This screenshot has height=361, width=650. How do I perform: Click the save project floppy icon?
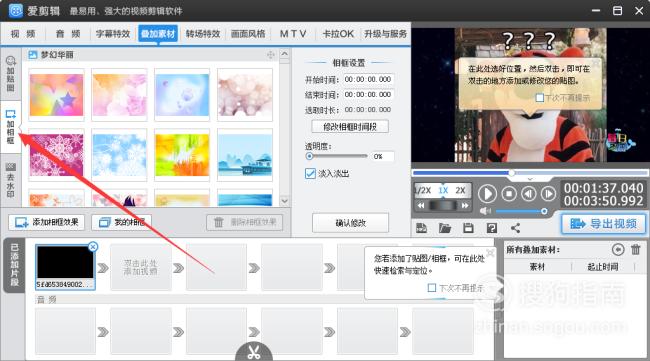point(468,228)
